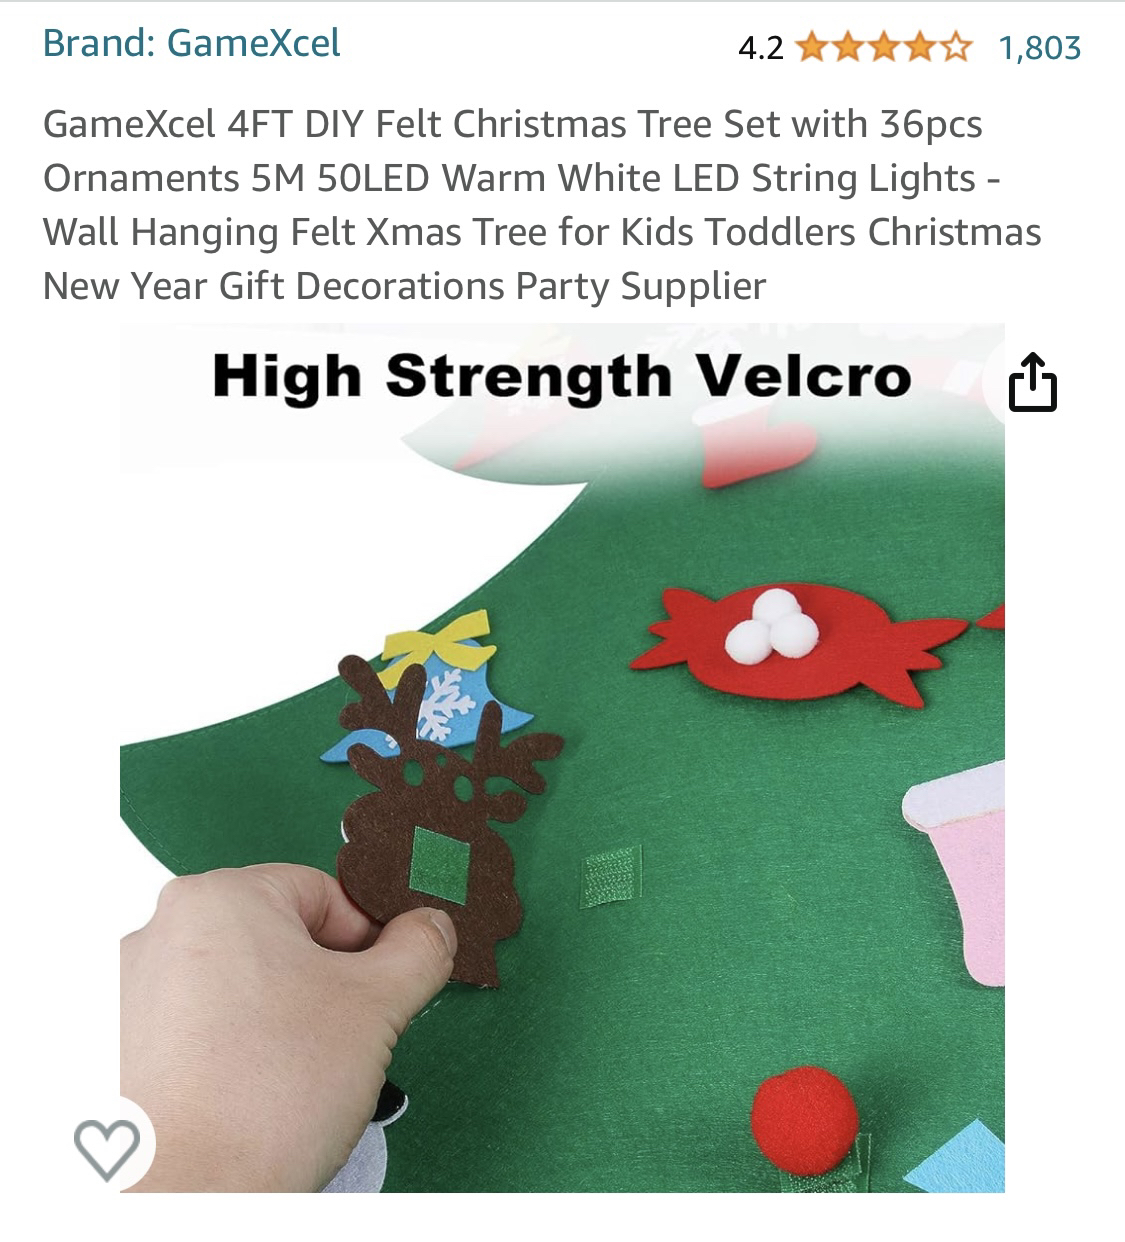Open the Brand: GameXcel link

191,43
